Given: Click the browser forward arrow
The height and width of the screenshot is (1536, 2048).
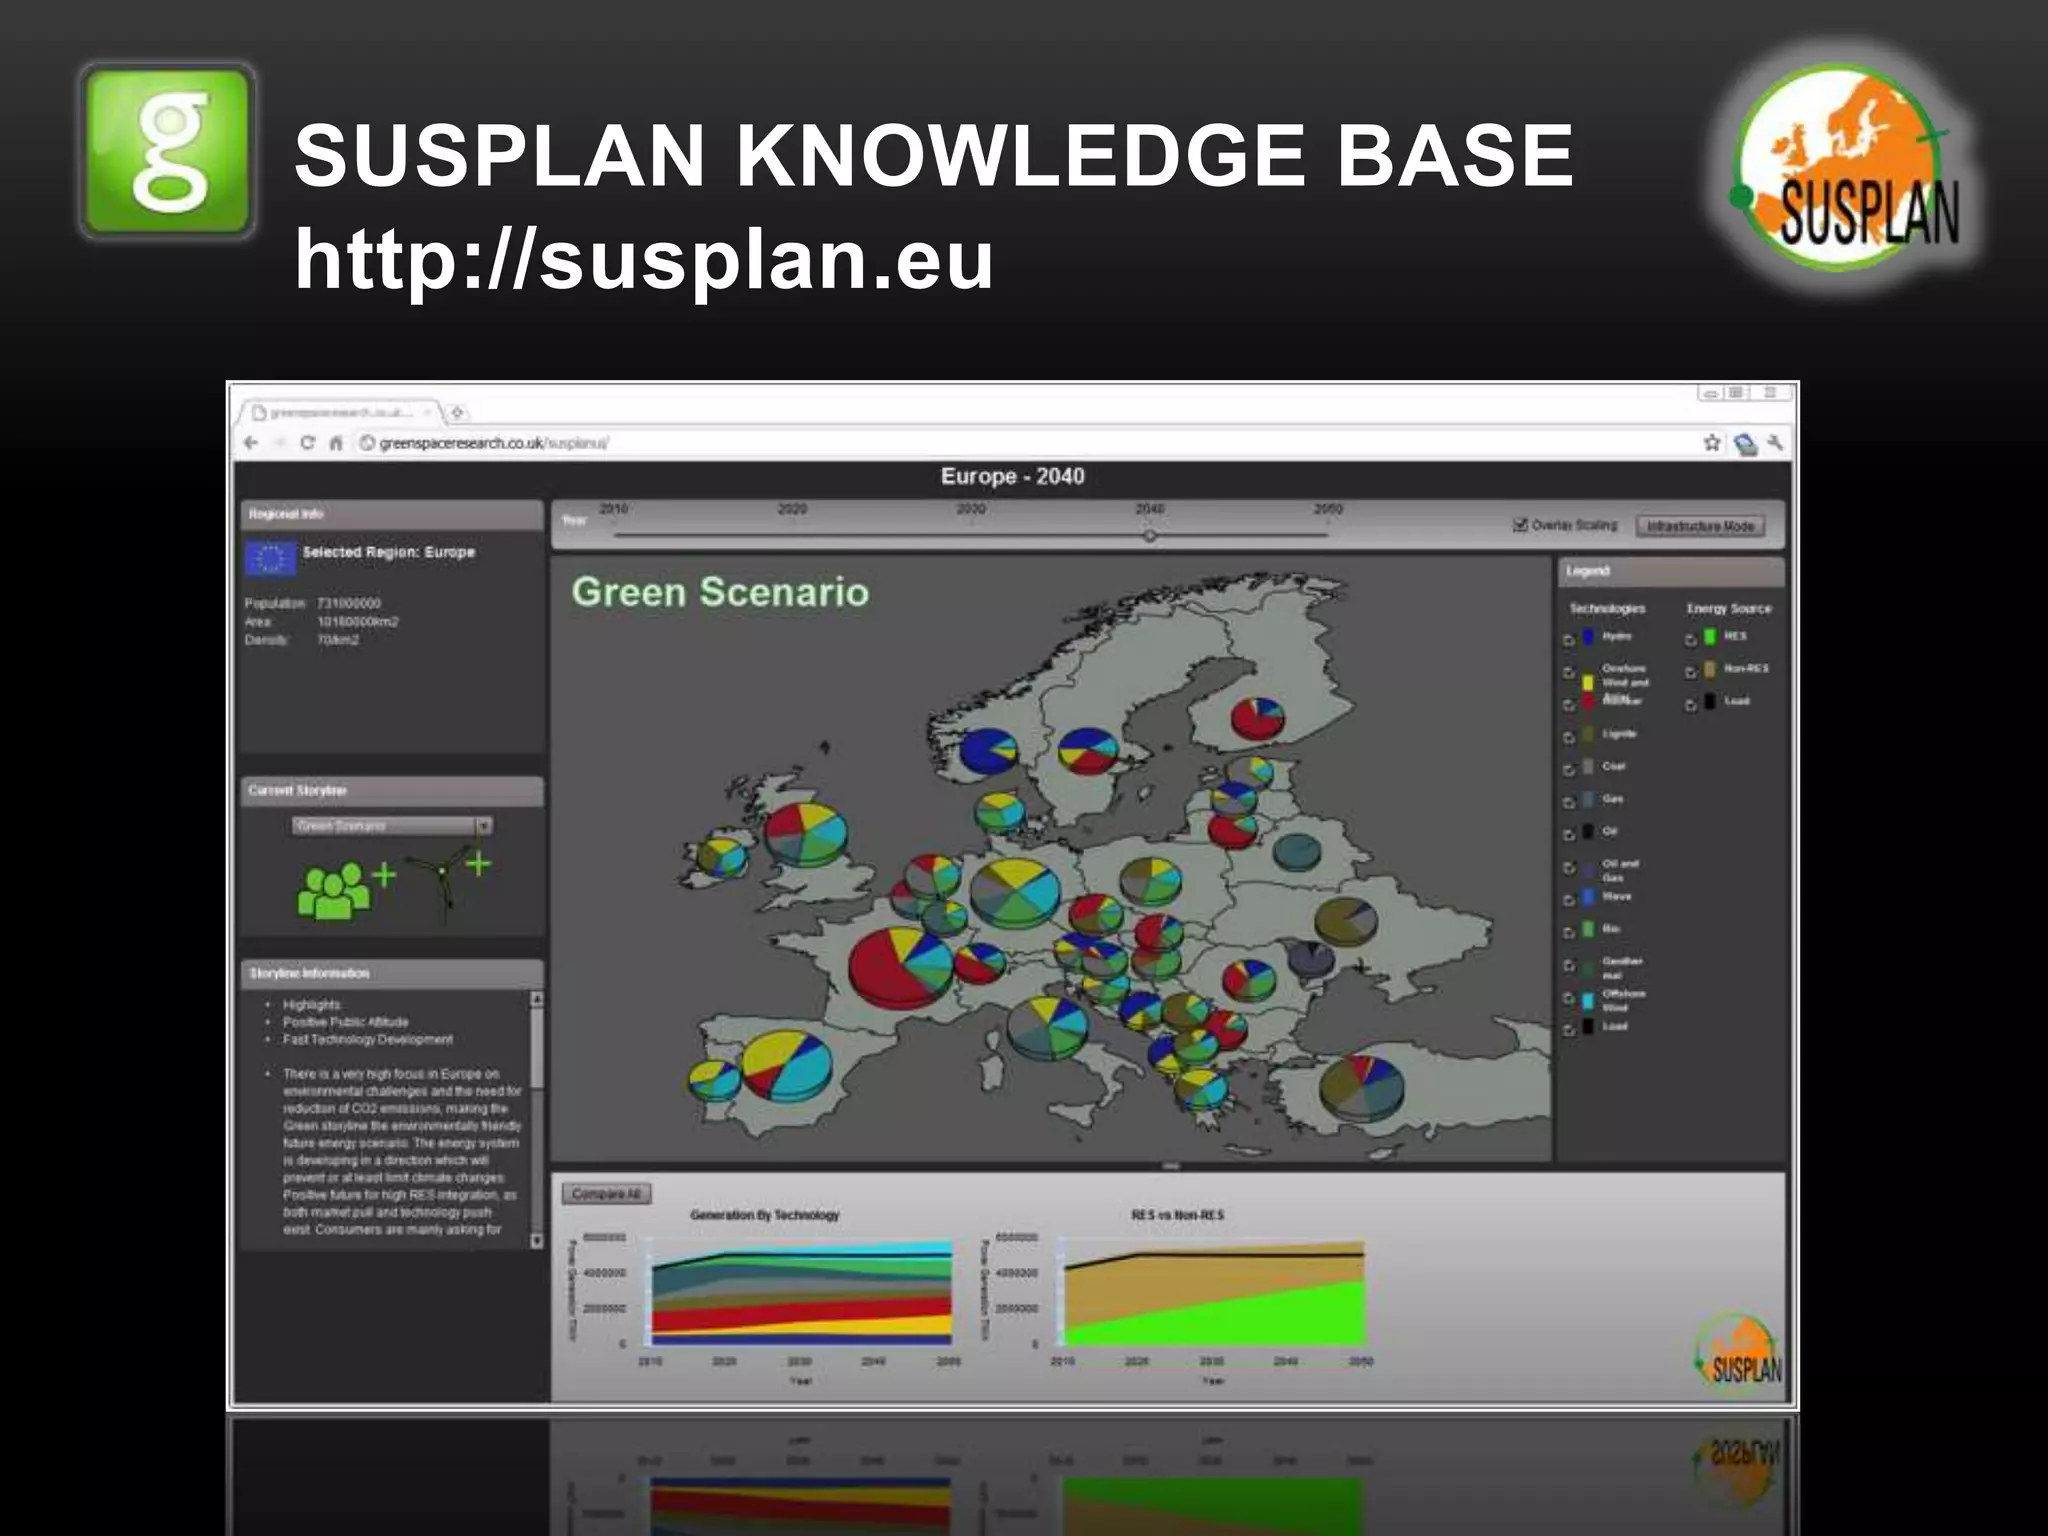Looking at the screenshot, I should (280, 443).
